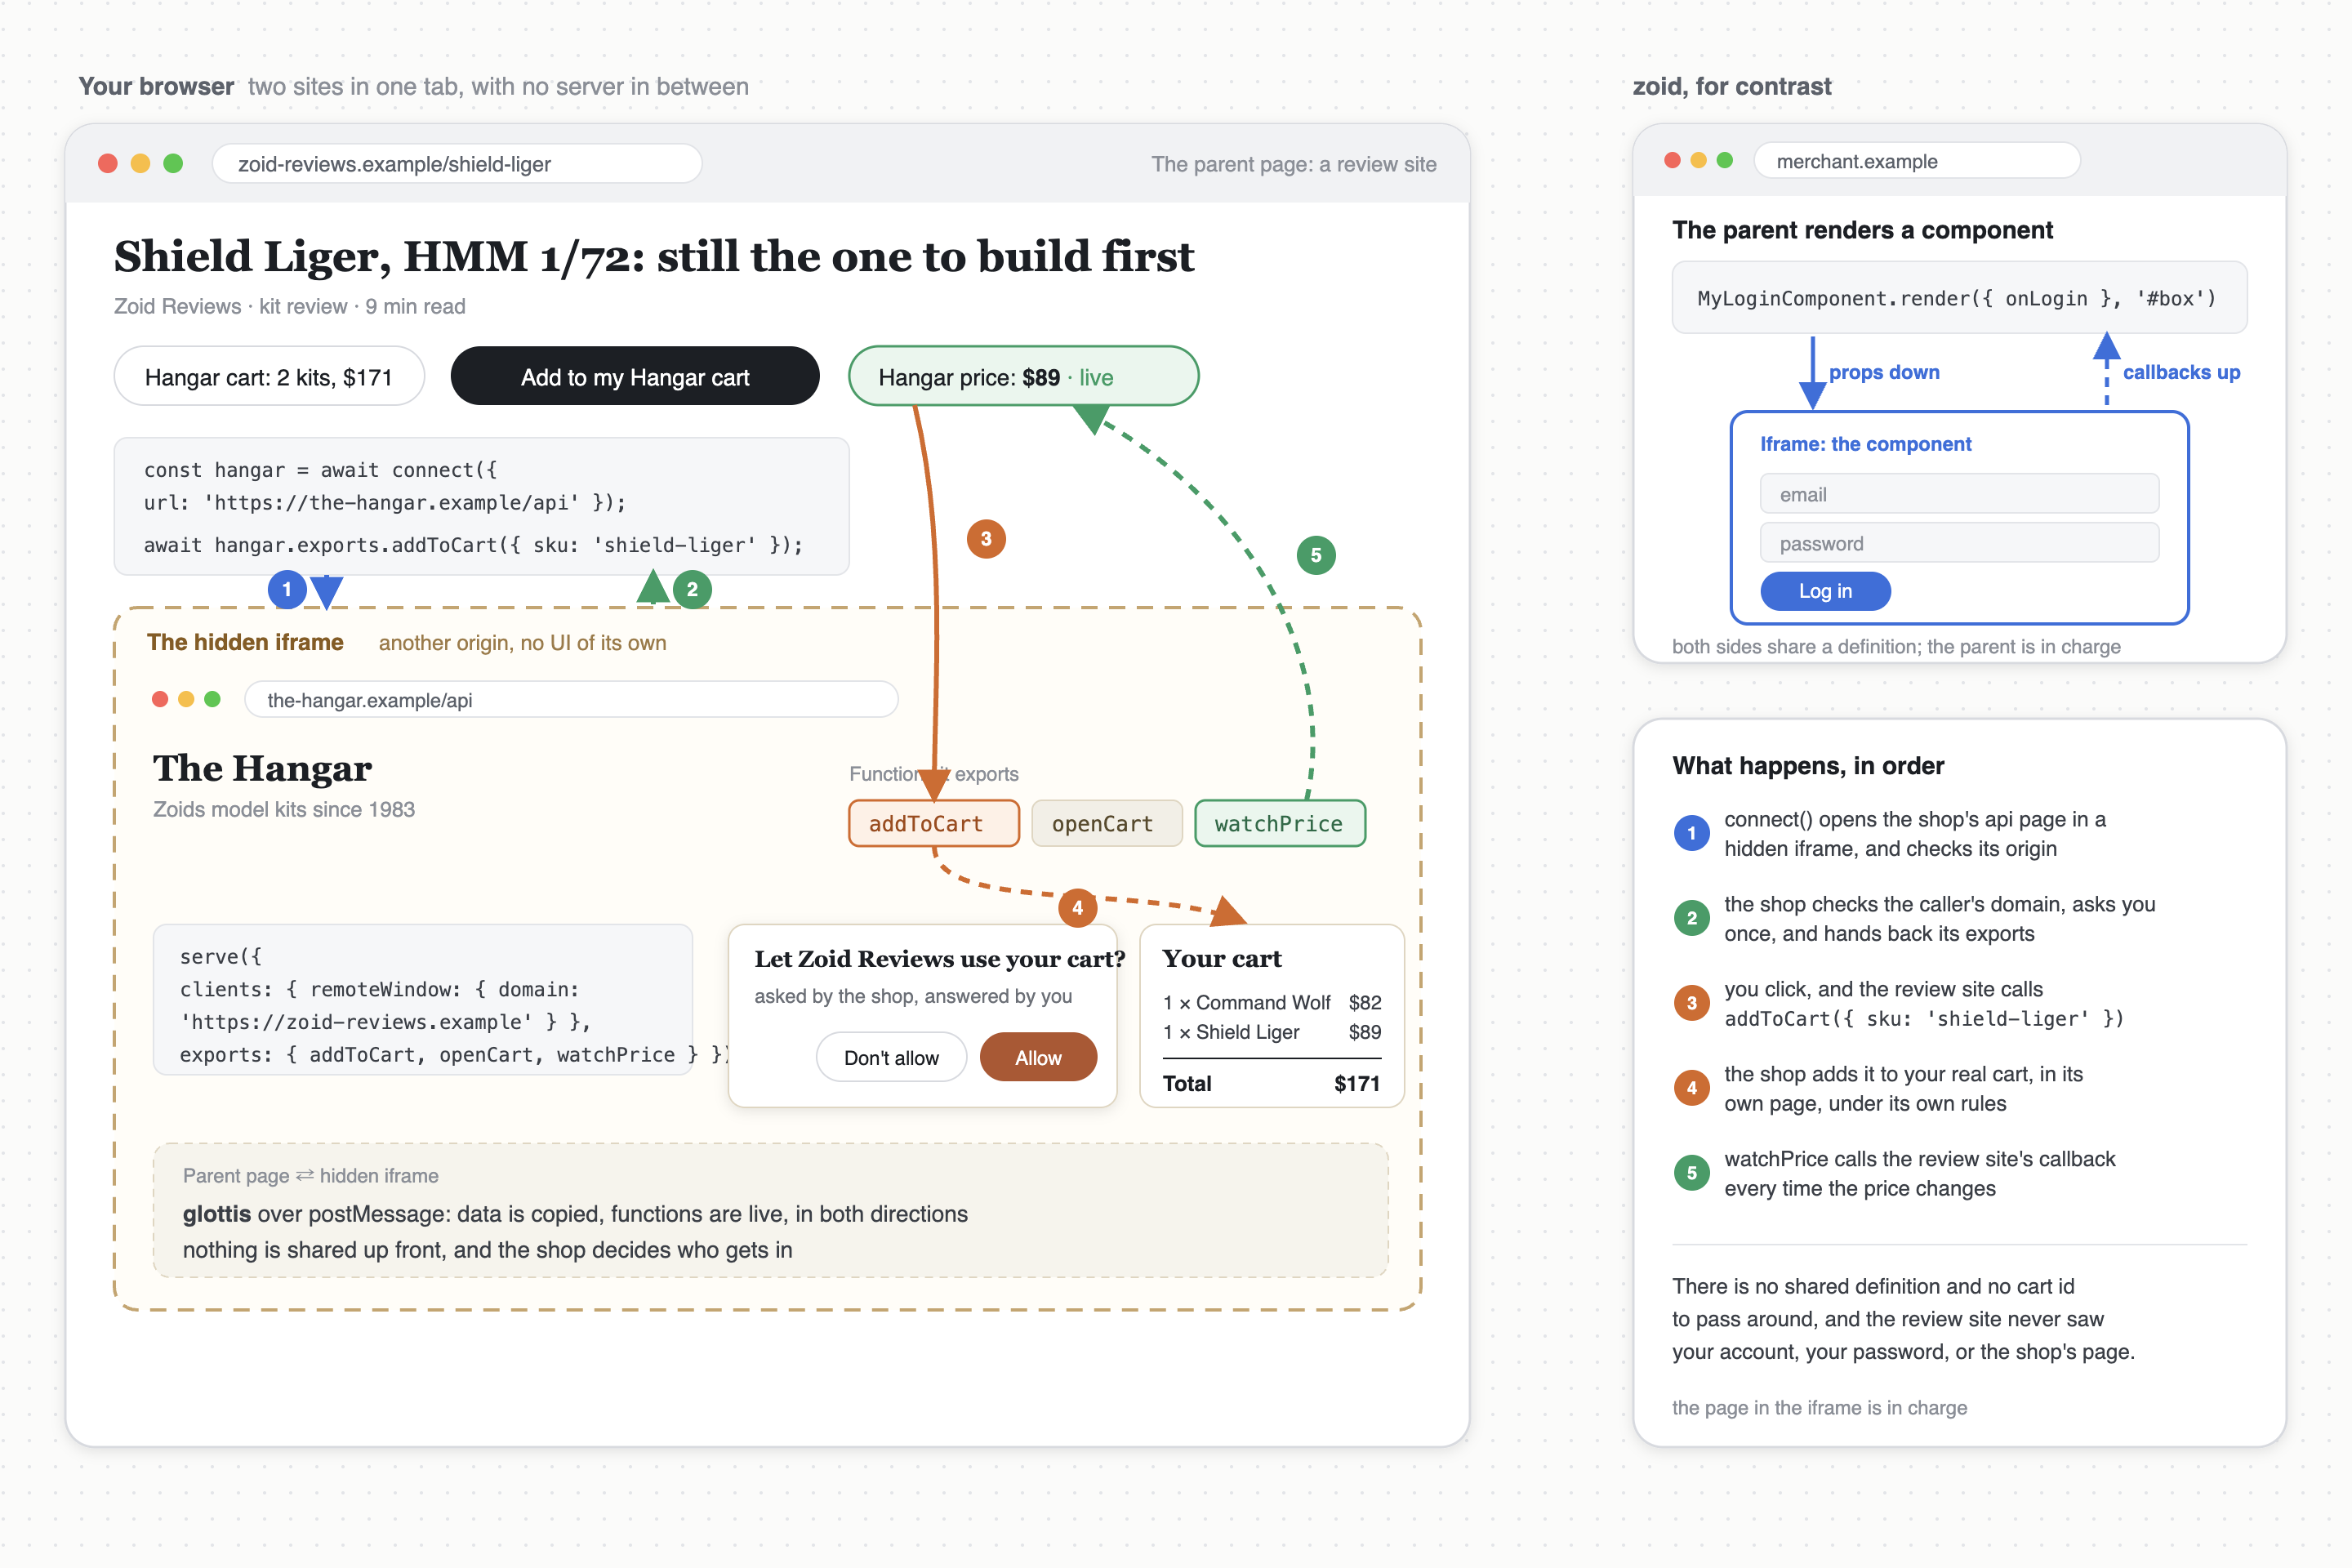Click 'the shop checks the caller's domain' step
The width and height of the screenshot is (2352, 1568).
tap(1939, 918)
